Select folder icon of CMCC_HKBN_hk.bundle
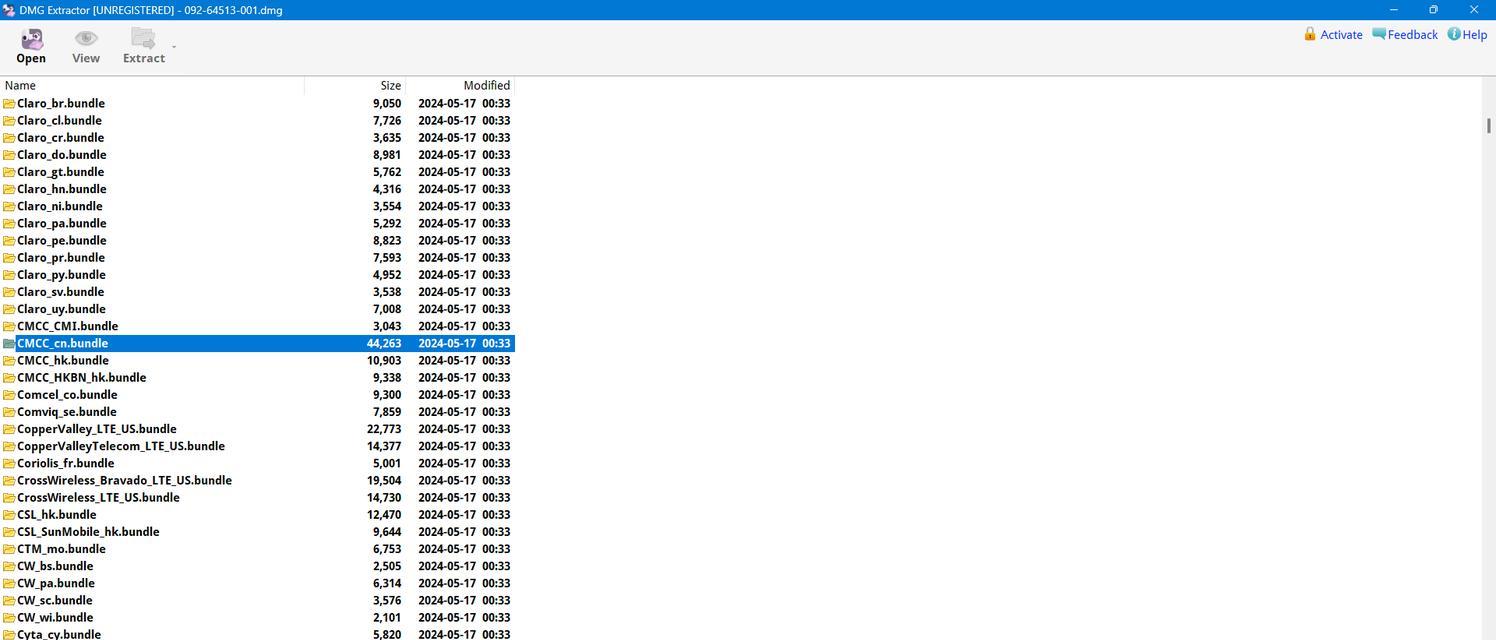Screen dimensions: 1496x640 [9, 377]
